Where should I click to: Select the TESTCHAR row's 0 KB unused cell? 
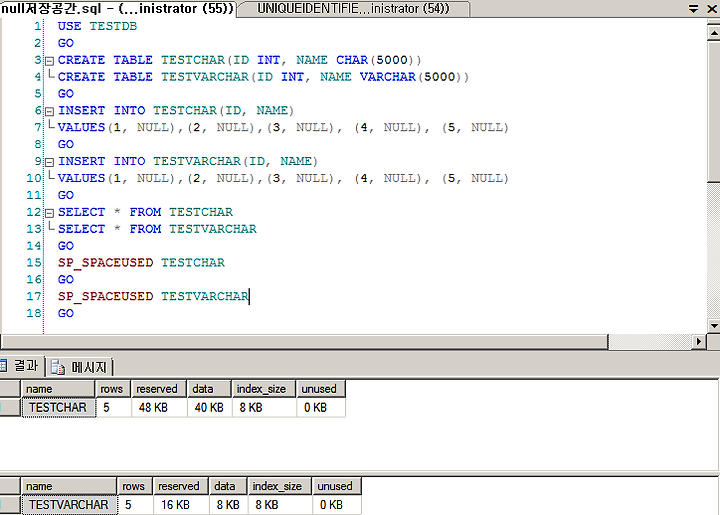321,408
